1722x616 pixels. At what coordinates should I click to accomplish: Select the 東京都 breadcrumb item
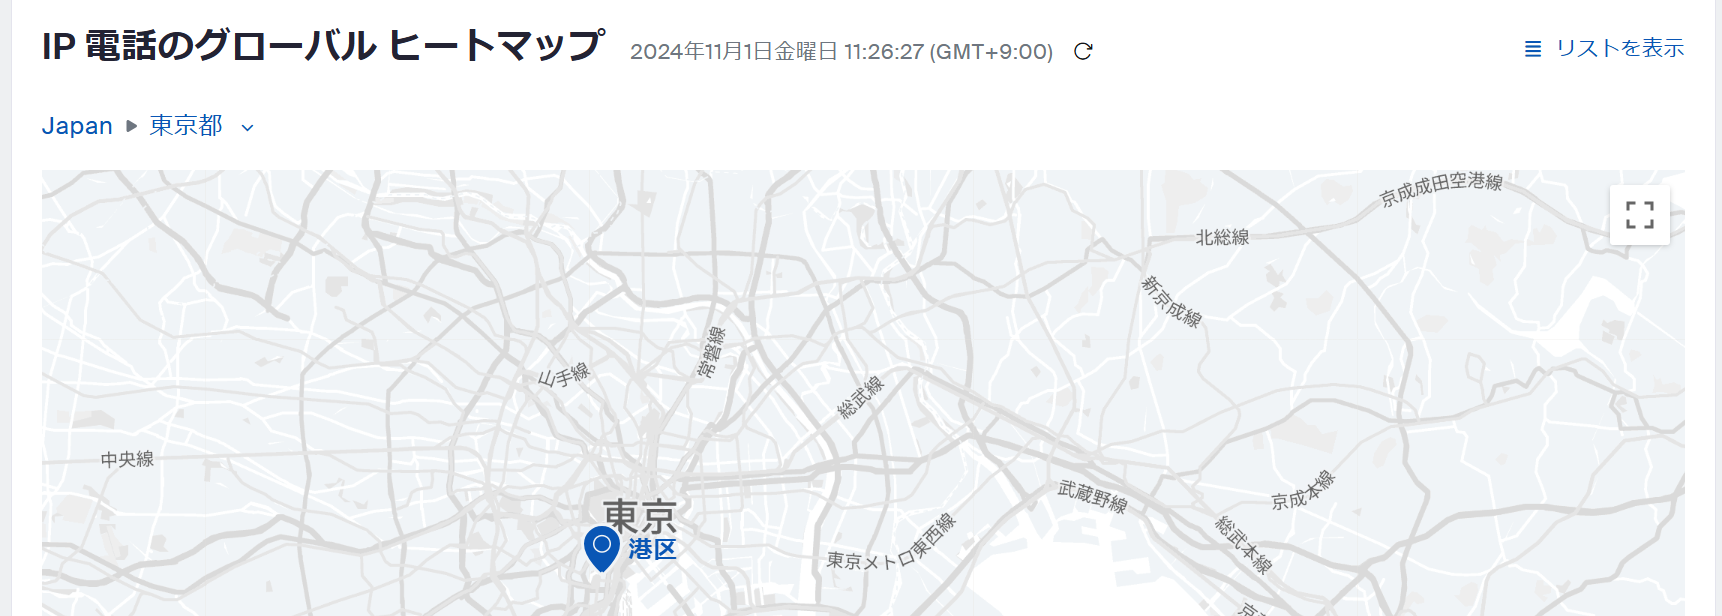[x=186, y=126]
